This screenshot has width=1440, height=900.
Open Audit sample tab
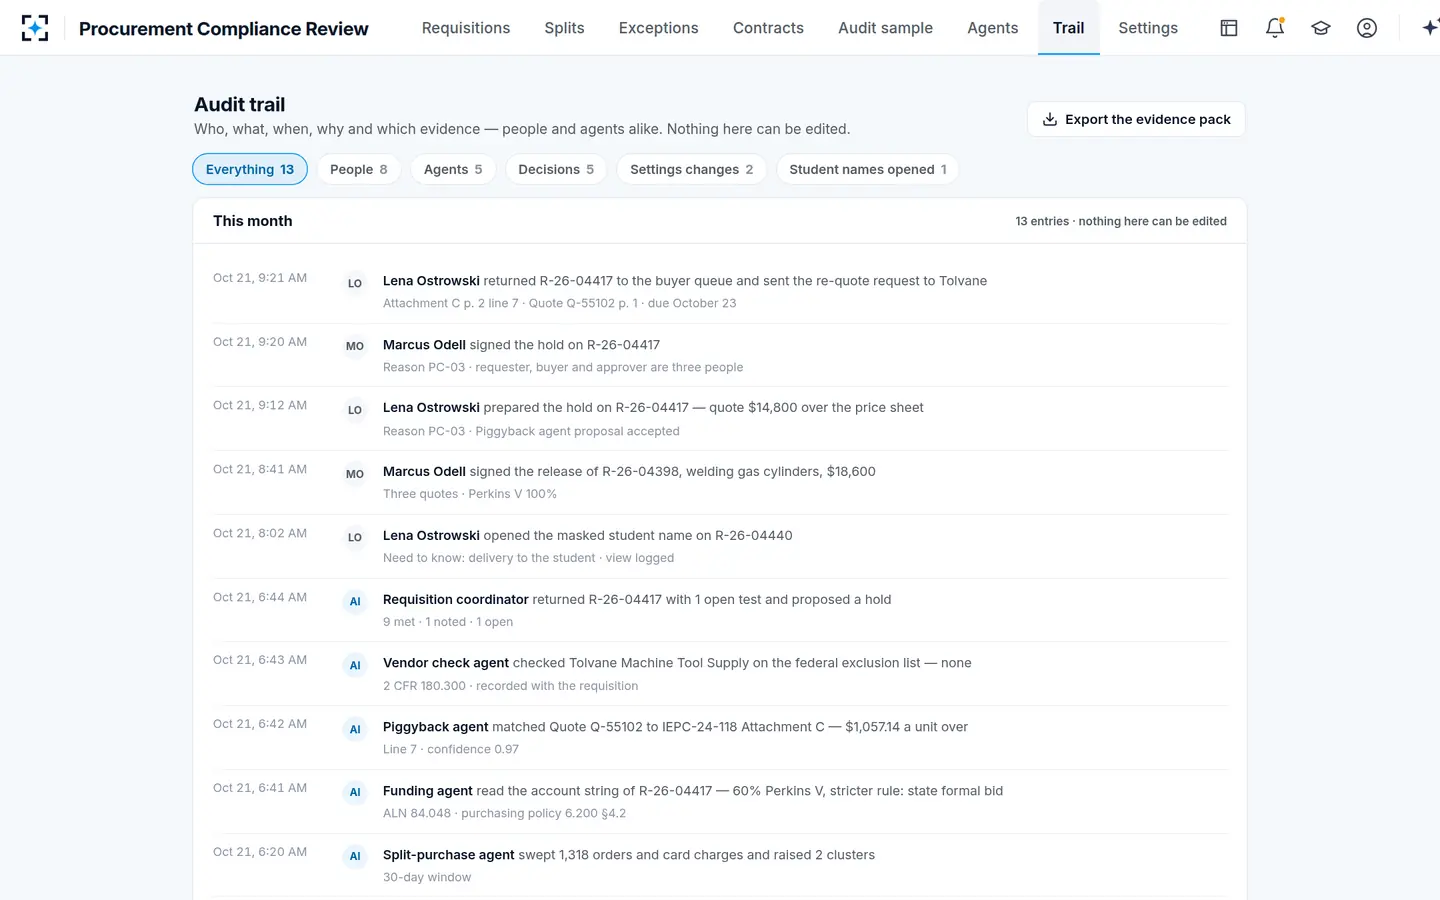[885, 28]
